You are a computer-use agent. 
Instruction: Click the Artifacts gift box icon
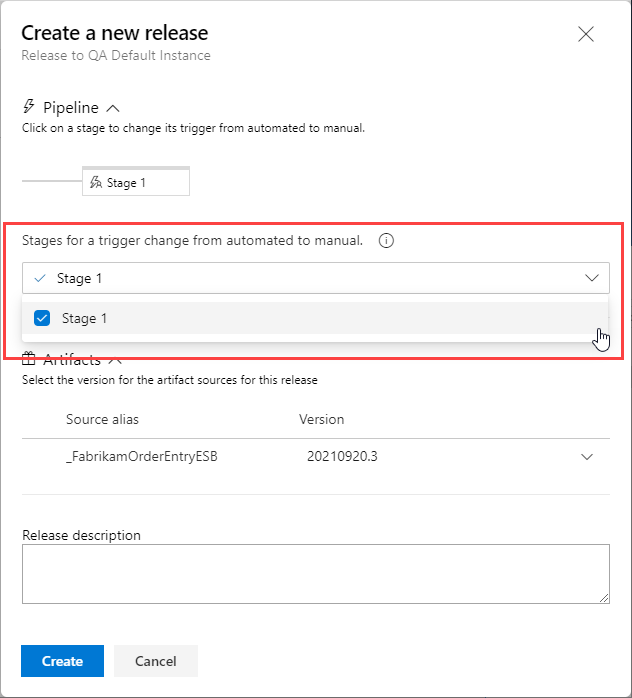[x=28, y=358]
